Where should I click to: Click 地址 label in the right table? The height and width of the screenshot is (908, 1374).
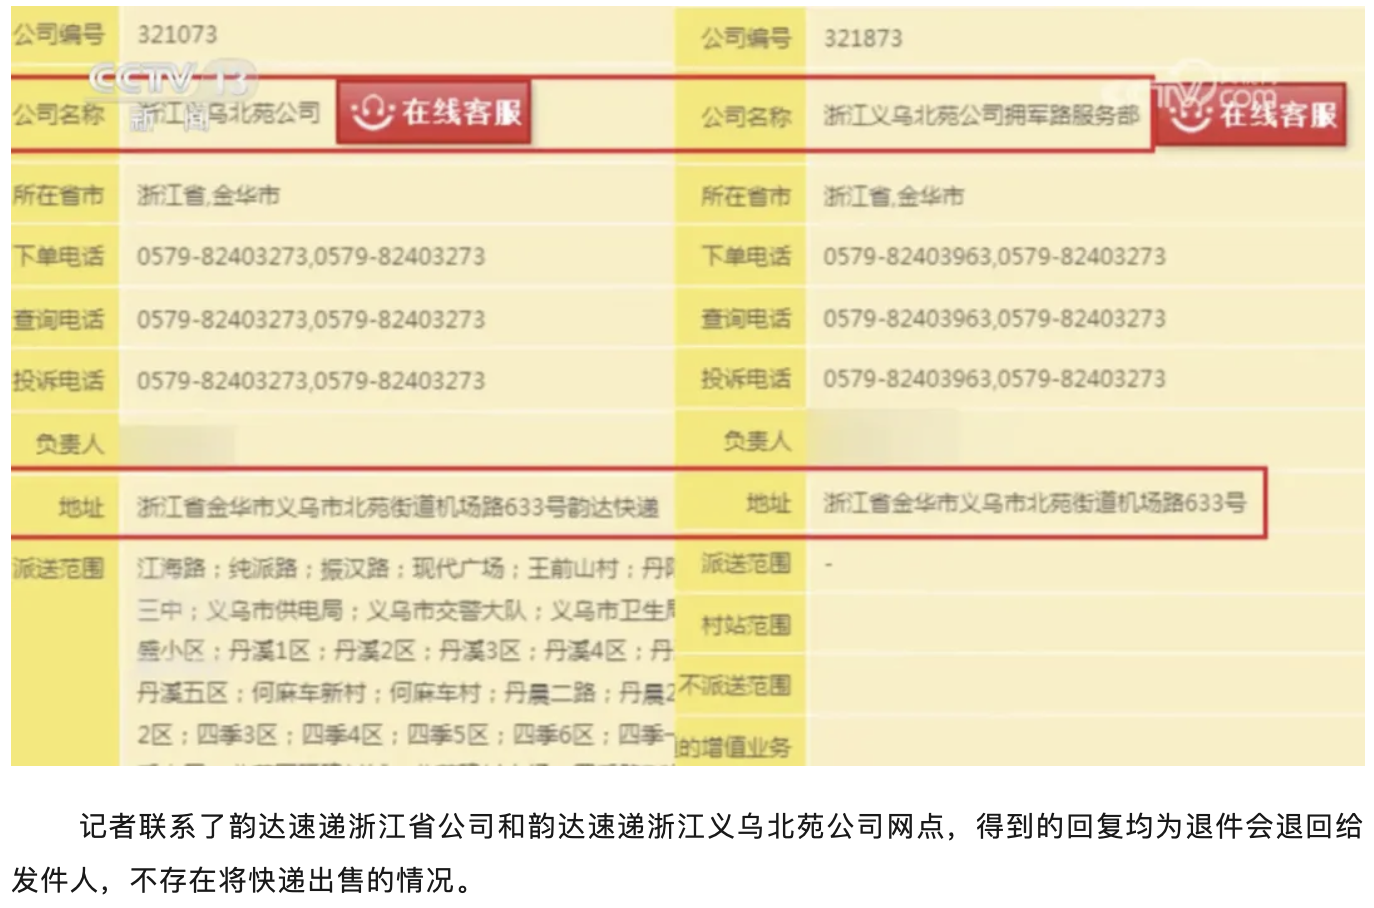coord(769,503)
